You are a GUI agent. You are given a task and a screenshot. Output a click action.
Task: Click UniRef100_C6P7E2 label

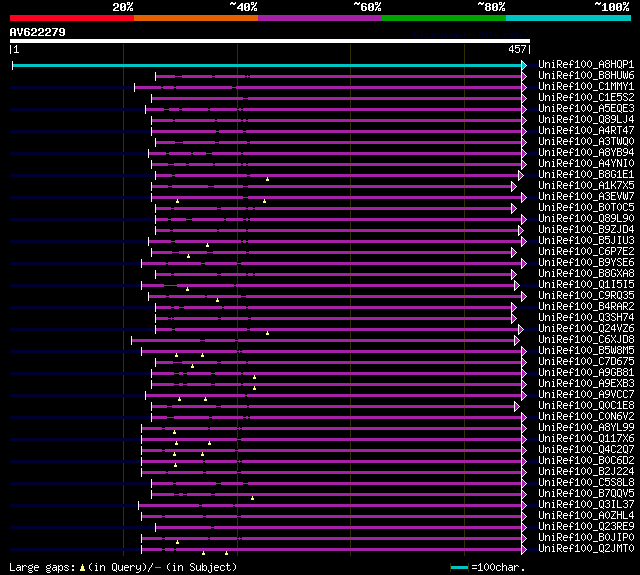point(586,252)
